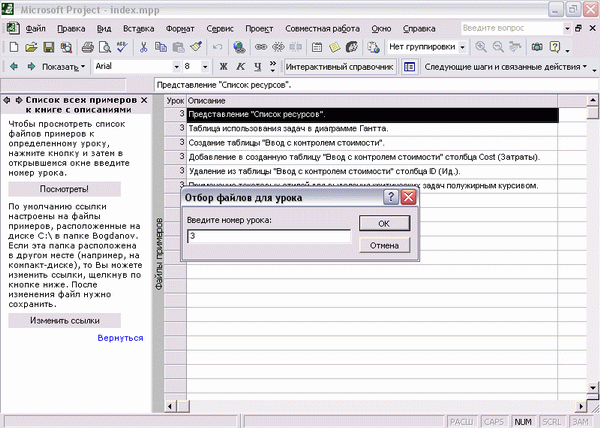This screenshot has width=600, height=428.
Task: Go back with the left arrow in toolbar
Action: point(14,67)
